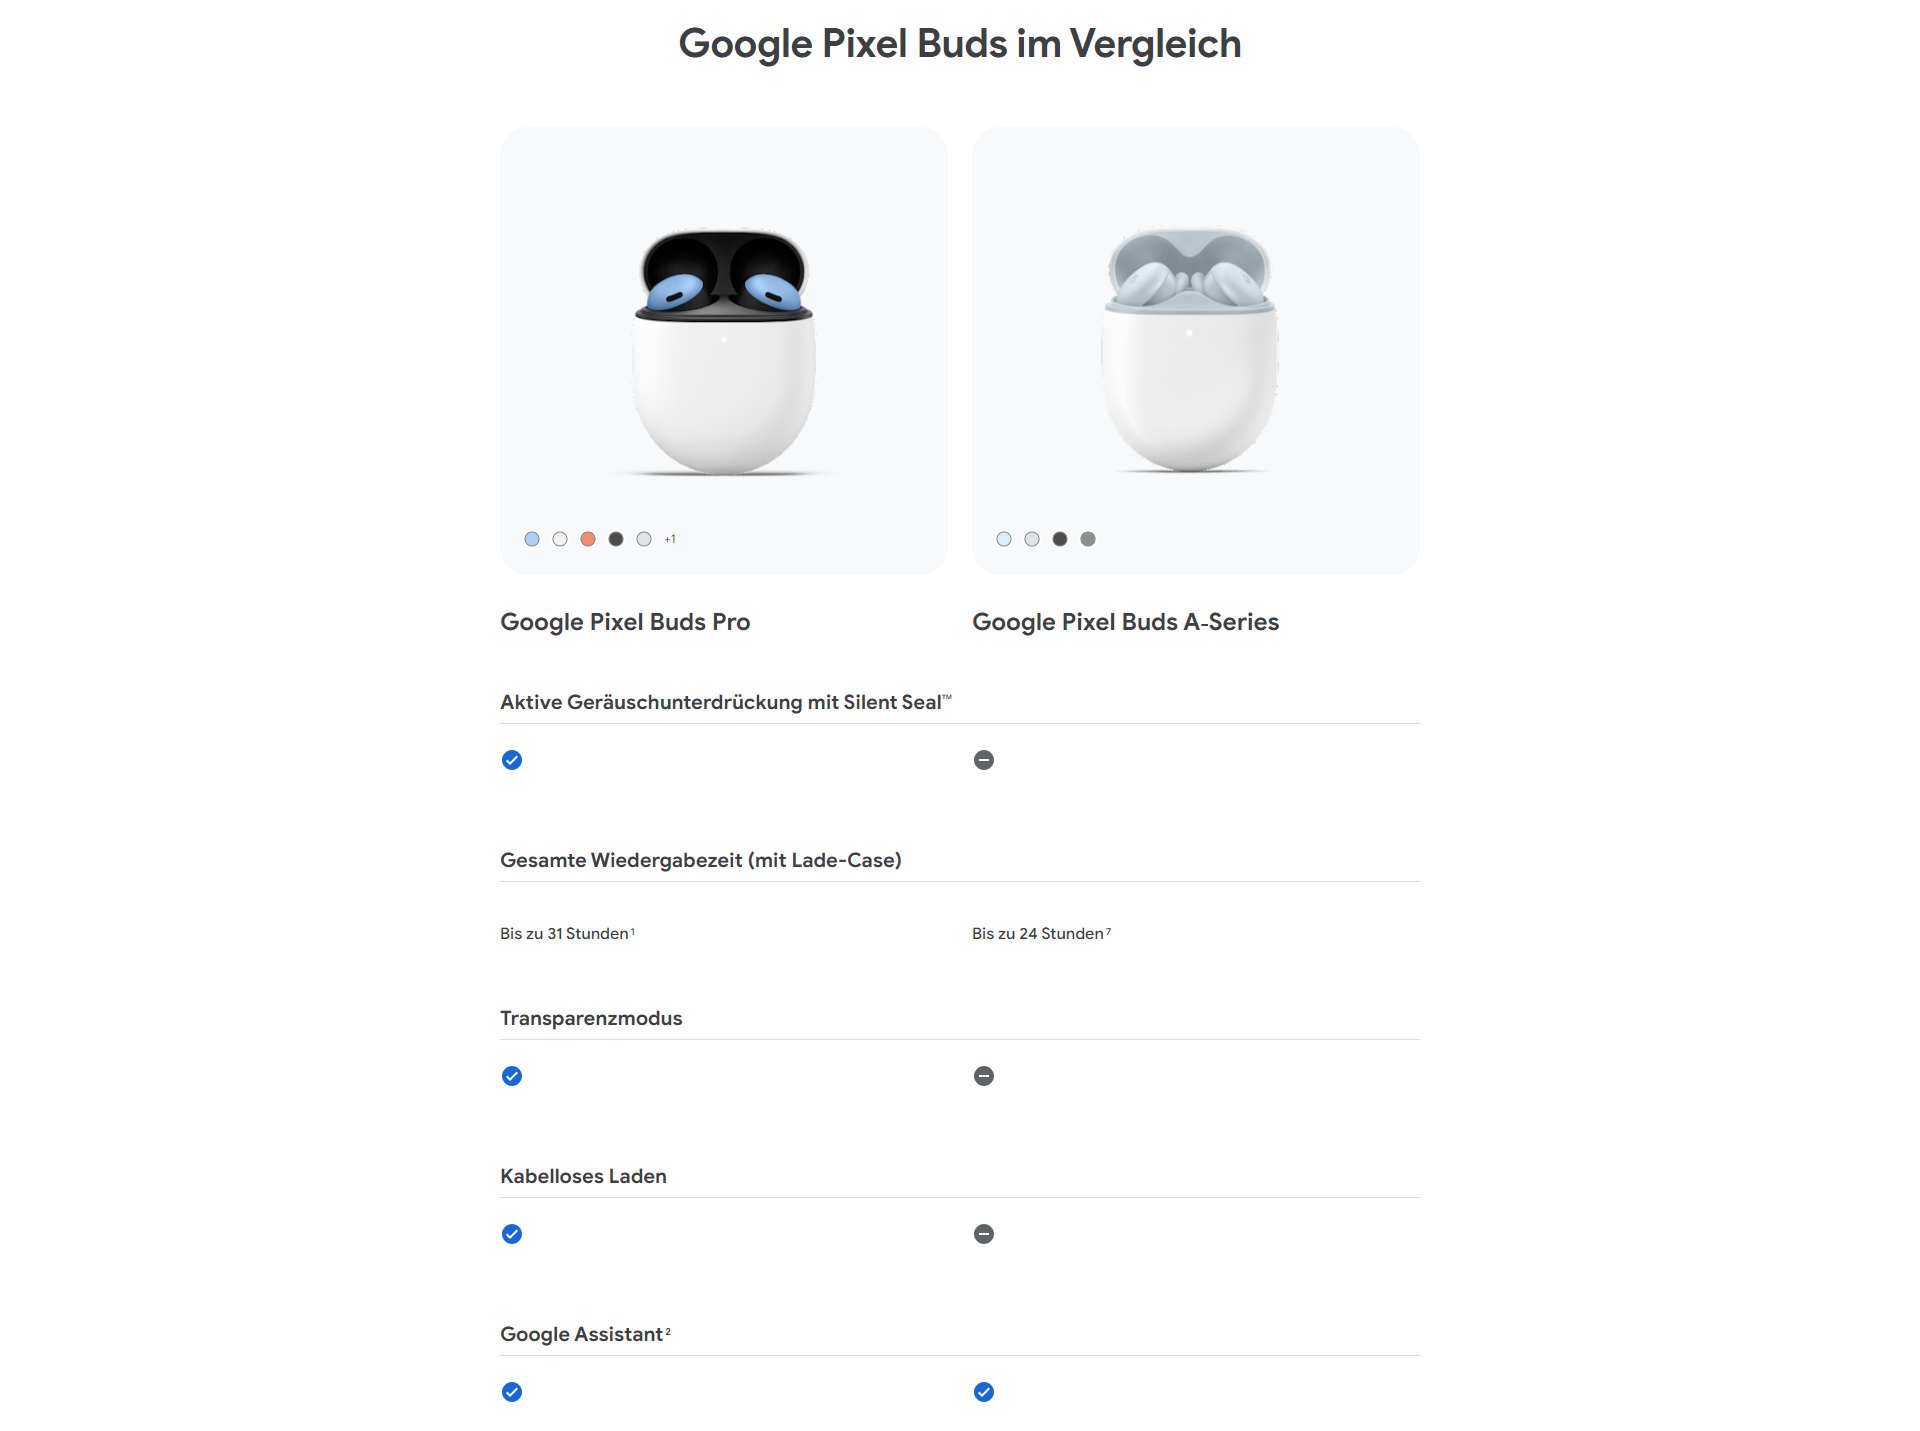Open the Google Pixel Buds Pro title link
The height and width of the screenshot is (1431, 1920).
(625, 622)
